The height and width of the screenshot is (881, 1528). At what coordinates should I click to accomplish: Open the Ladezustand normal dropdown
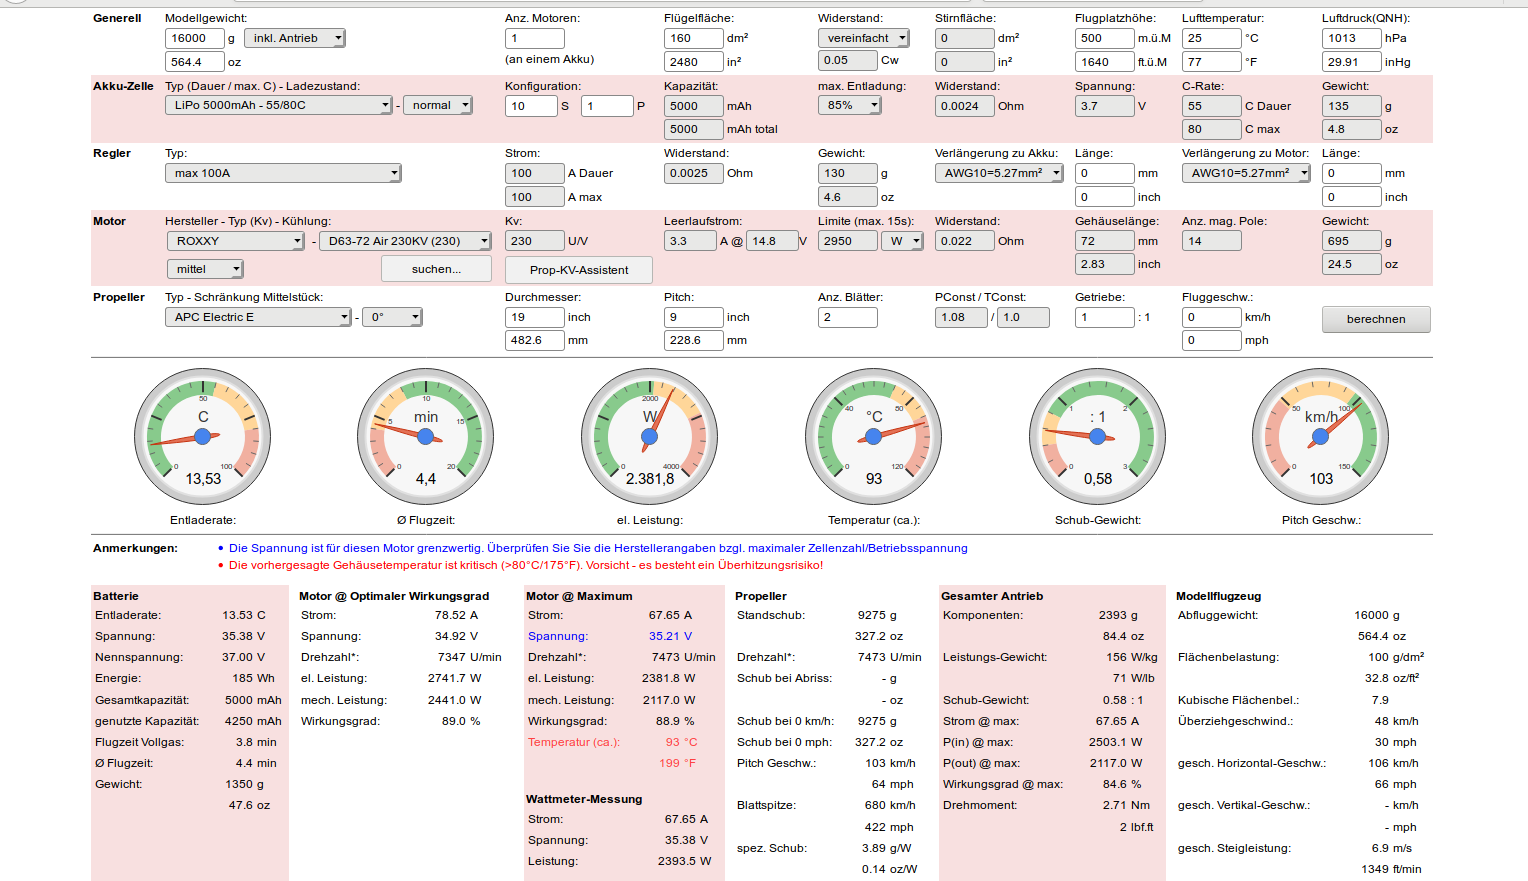[437, 105]
